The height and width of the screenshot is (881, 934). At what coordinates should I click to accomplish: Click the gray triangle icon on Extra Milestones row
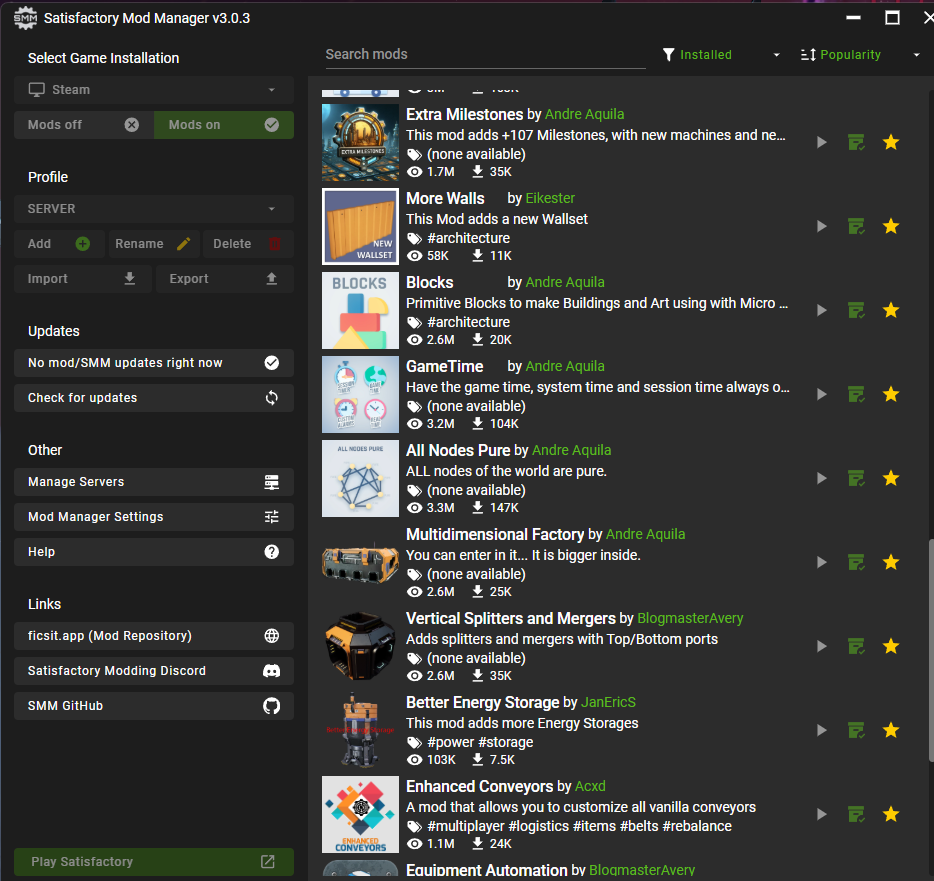point(822,142)
